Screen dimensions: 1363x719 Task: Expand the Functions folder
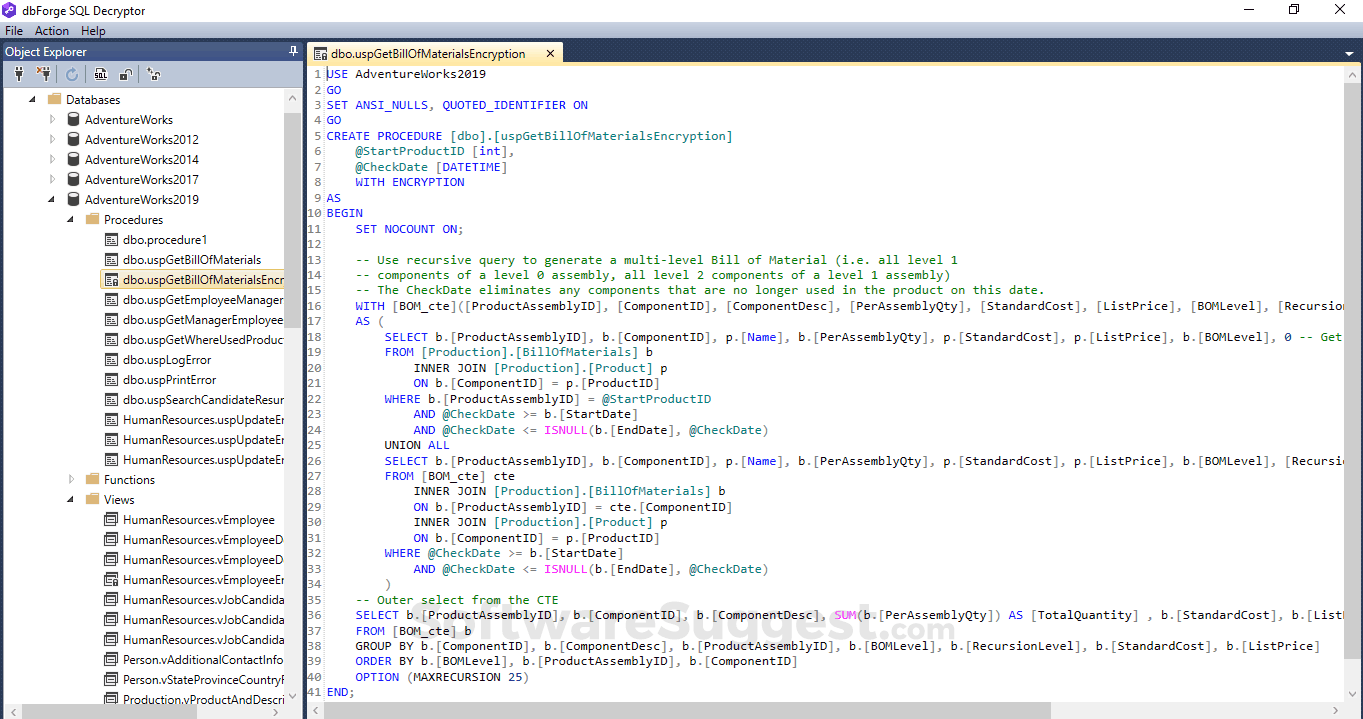pos(71,479)
